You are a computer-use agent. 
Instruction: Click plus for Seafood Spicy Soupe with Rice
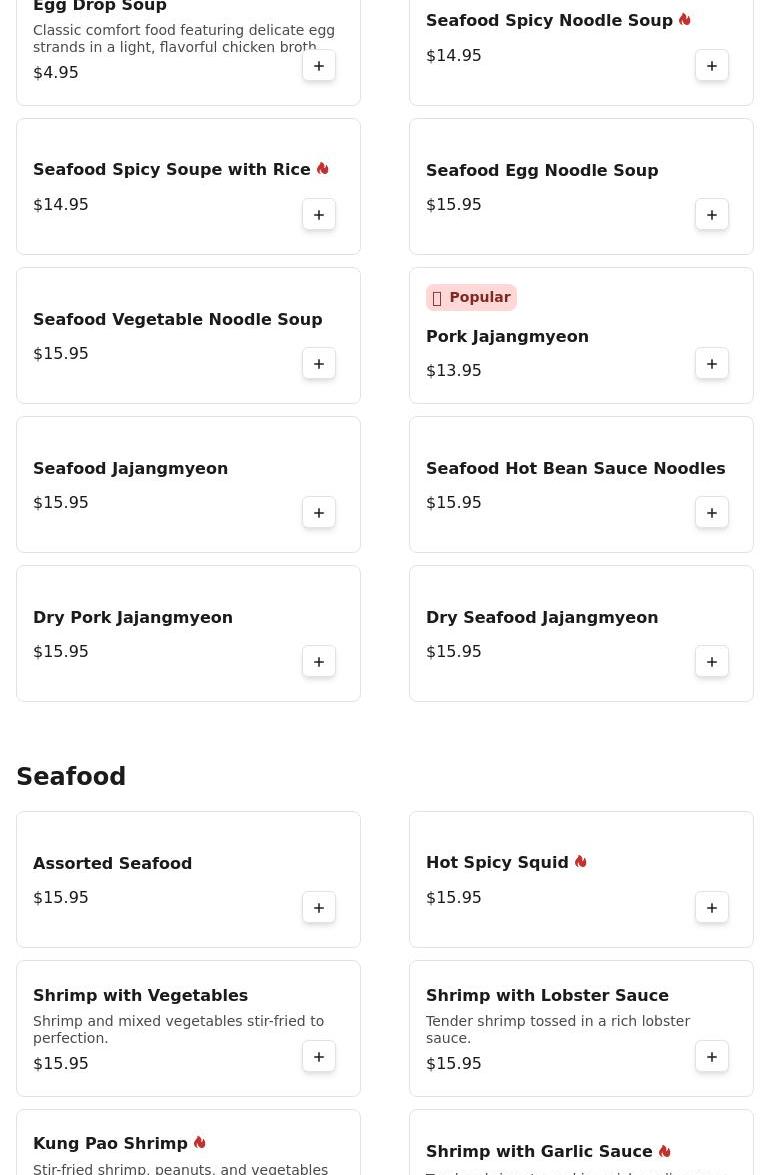(319, 215)
